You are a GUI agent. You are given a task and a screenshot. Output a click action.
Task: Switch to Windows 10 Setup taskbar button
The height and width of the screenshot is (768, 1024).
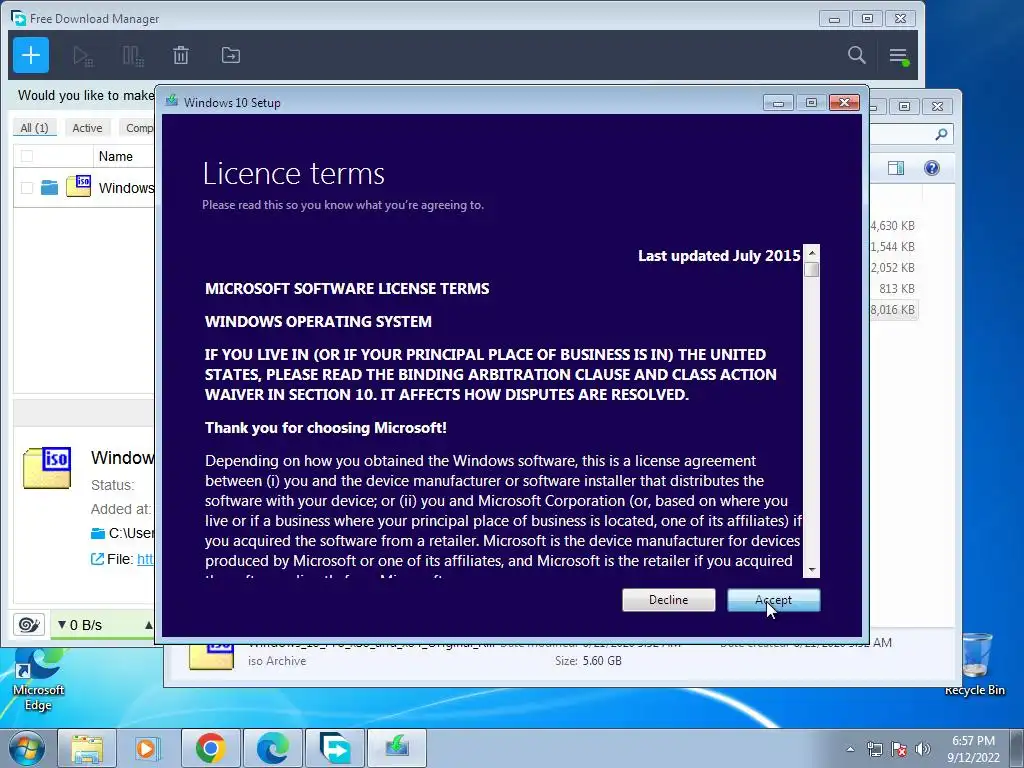pos(396,748)
